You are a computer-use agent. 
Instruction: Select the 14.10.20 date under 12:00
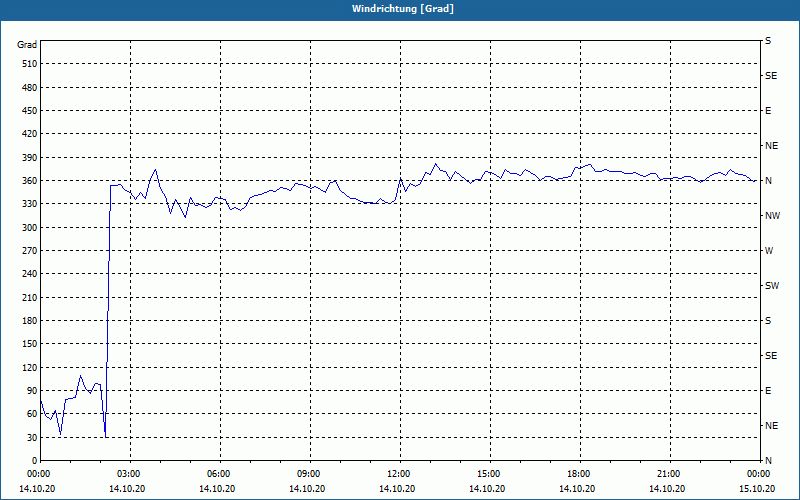(397, 489)
